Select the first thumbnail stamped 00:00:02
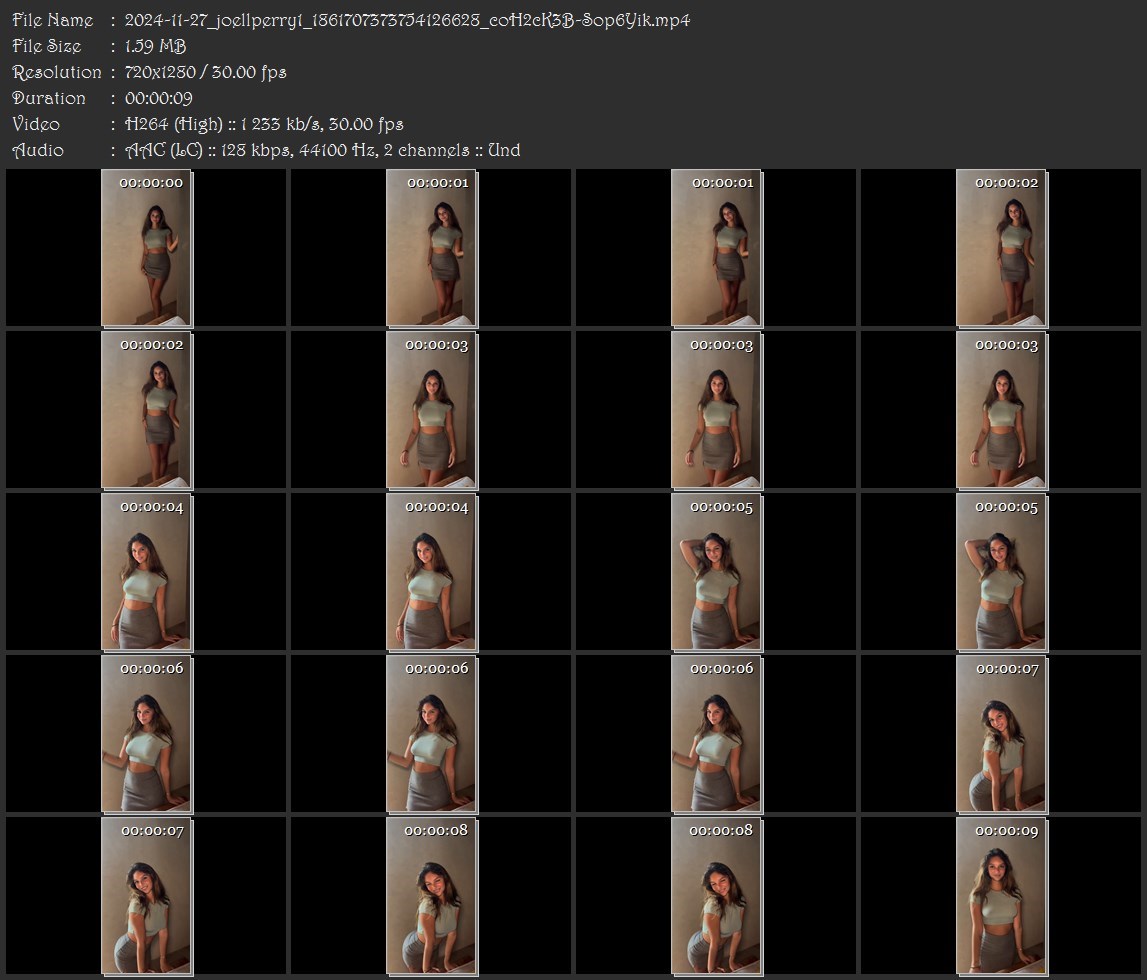 [x=1001, y=248]
